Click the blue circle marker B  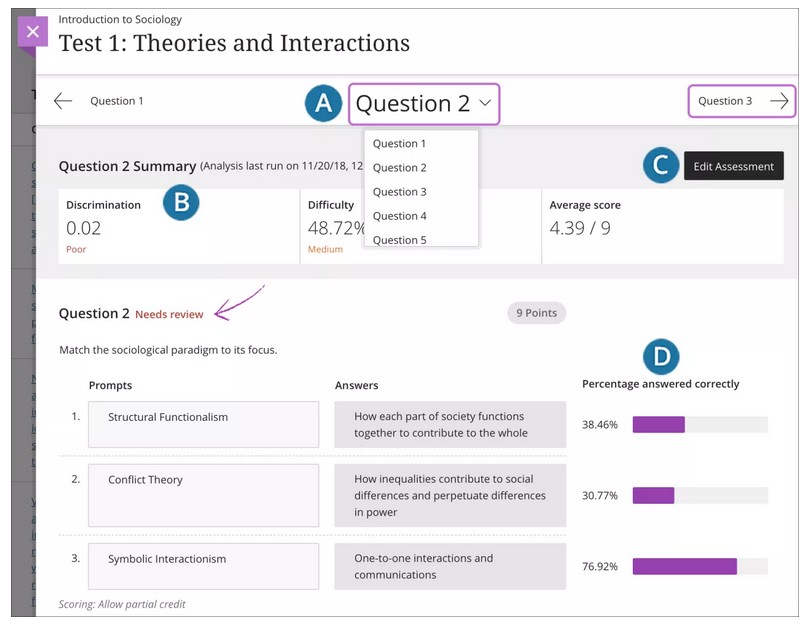(x=181, y=203)
